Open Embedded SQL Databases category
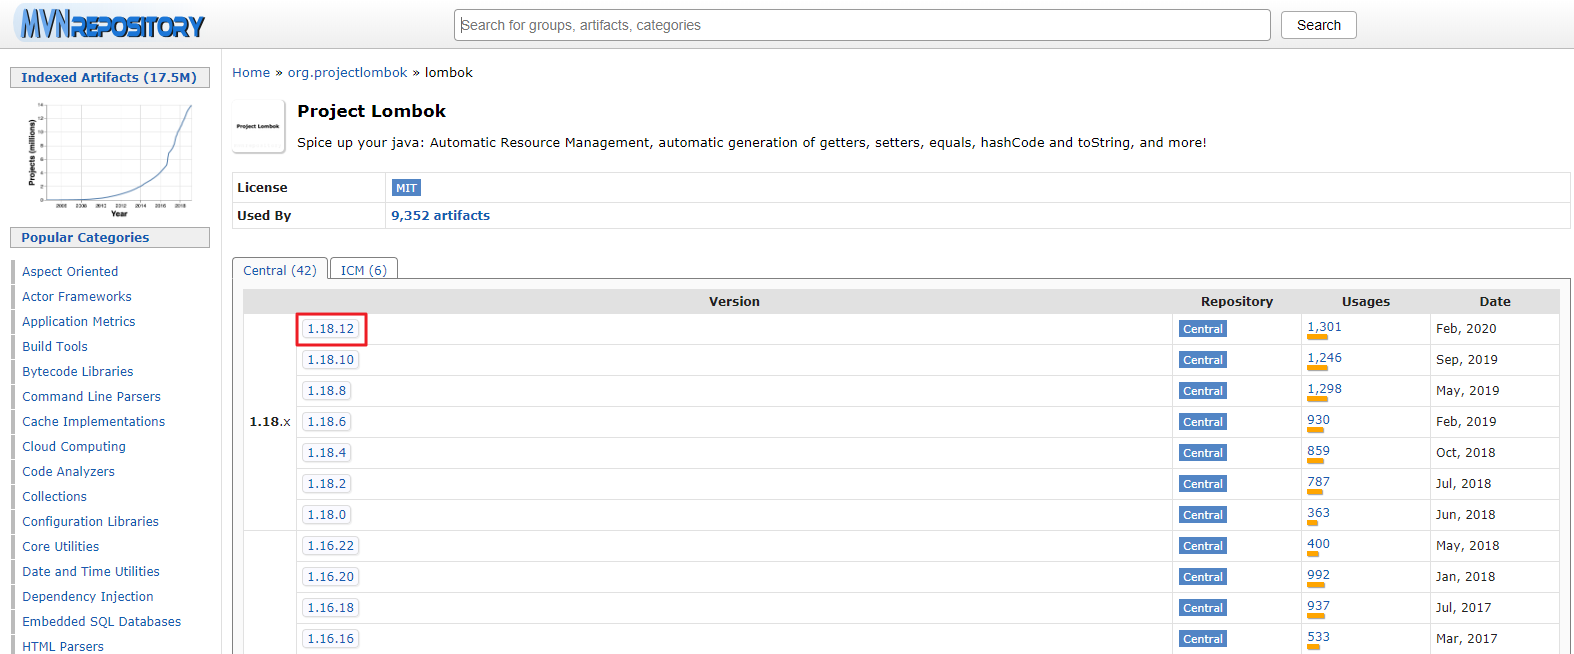The width and height of the screenshot is (1574, 654). (x=102, y=622)
